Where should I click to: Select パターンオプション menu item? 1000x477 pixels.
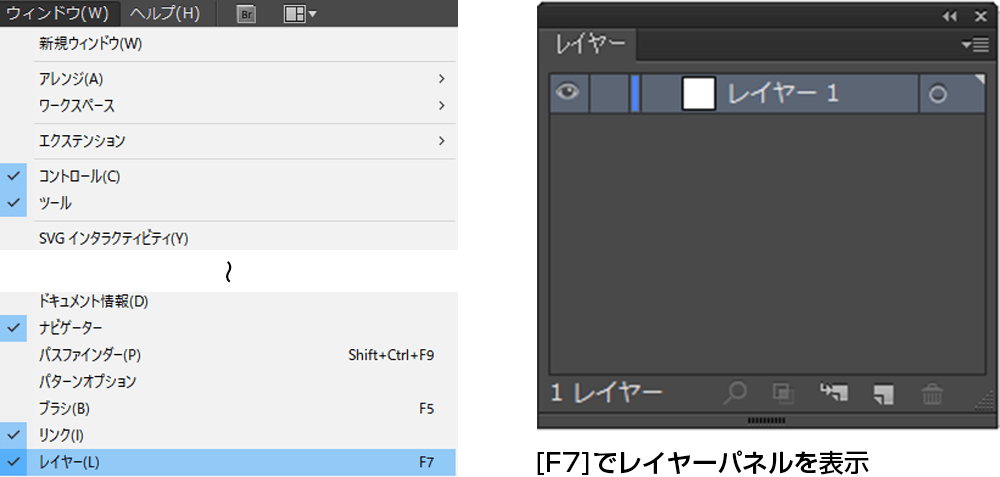pos(228,381)
